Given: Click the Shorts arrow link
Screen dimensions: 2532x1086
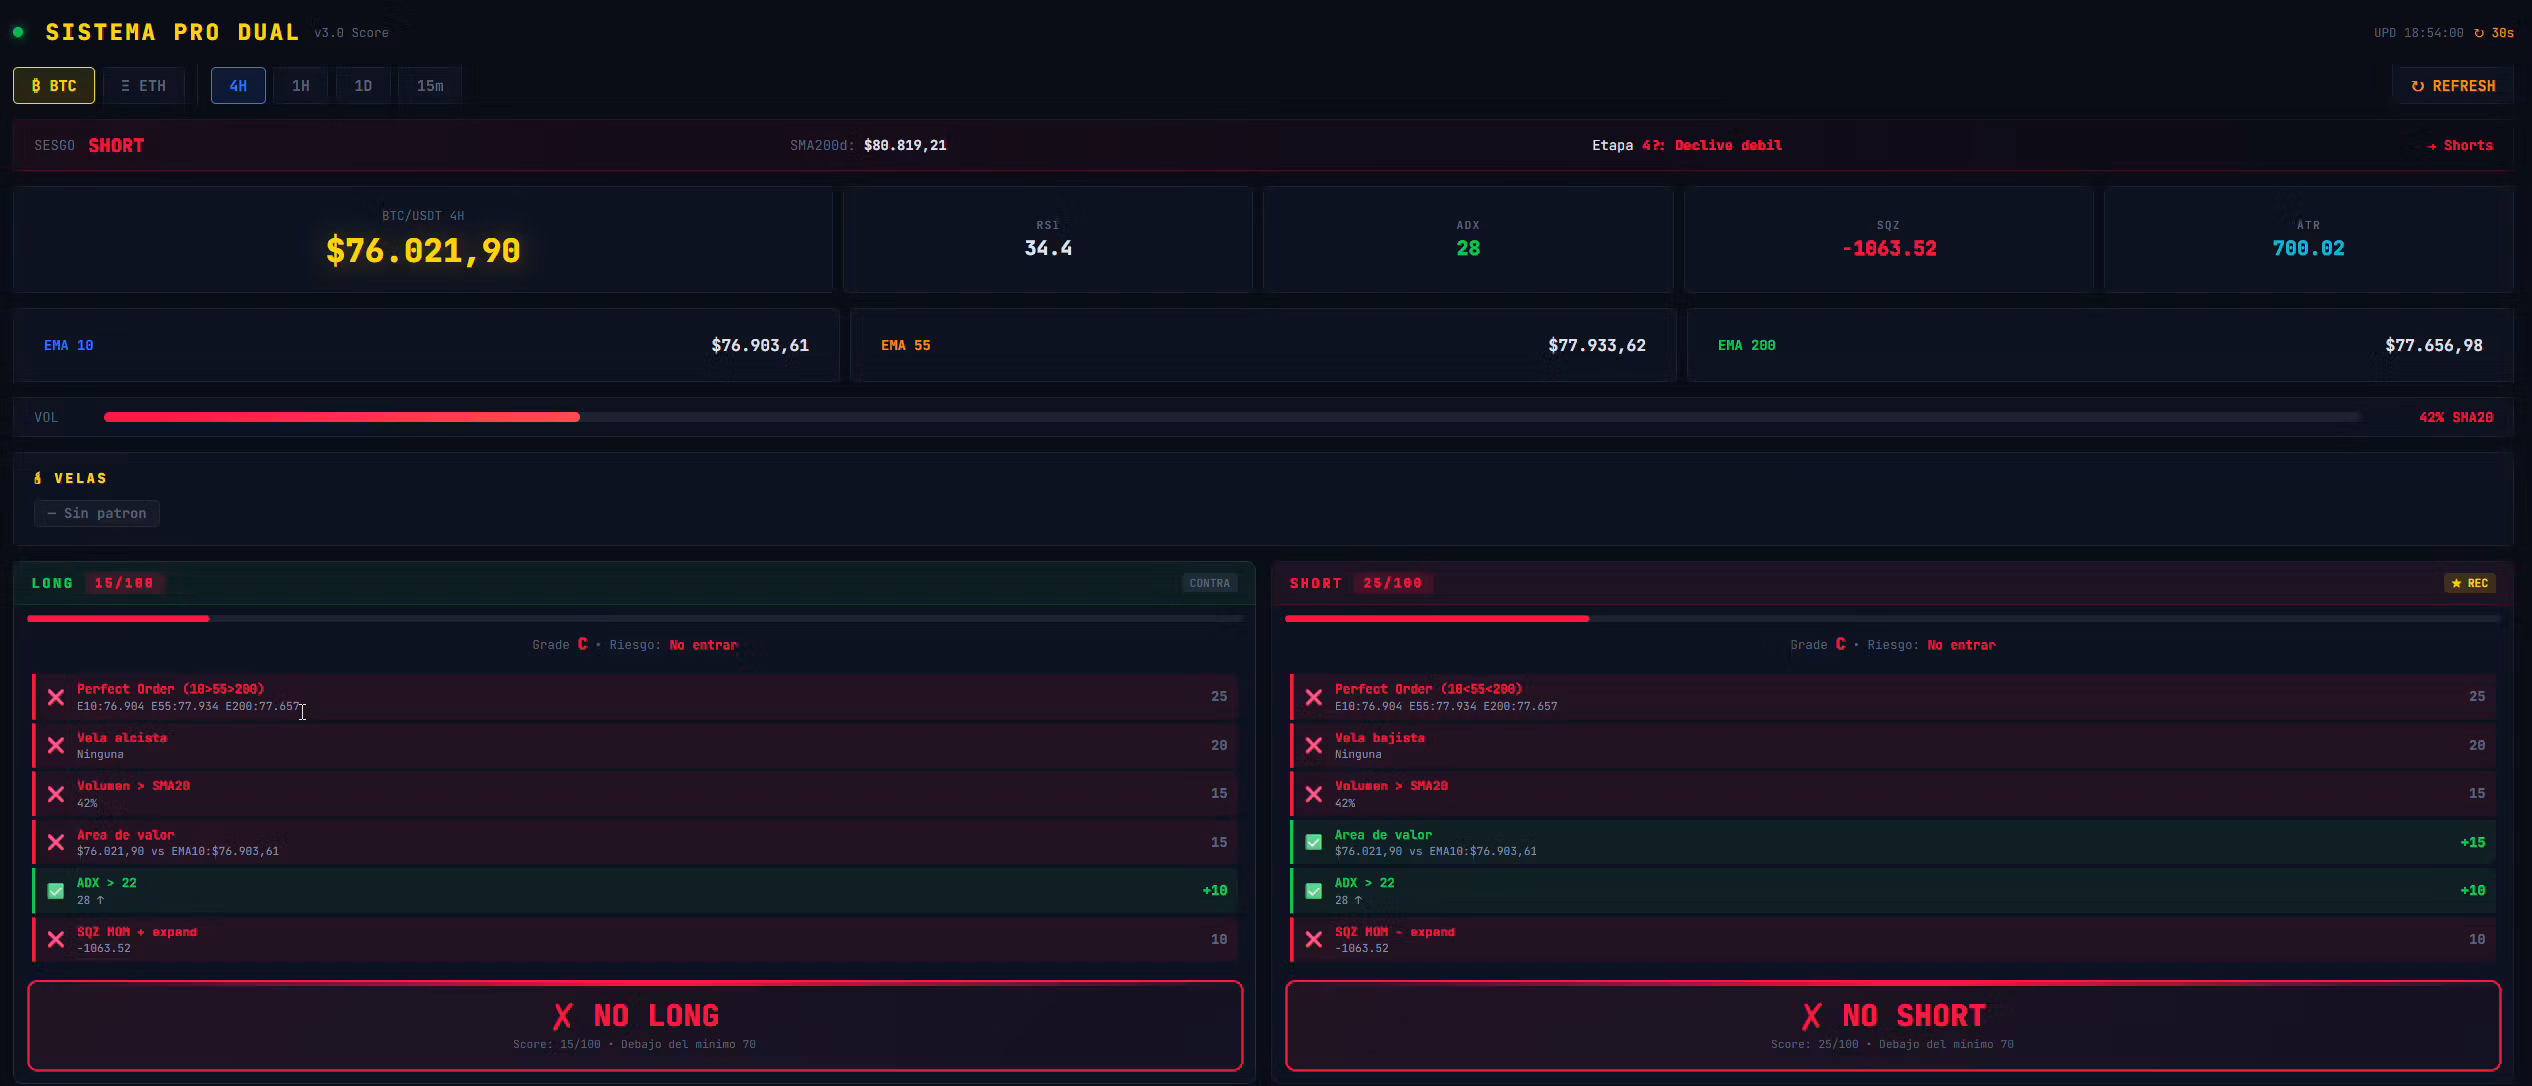Looking at the screenshot, I should tap(2460, 146).
